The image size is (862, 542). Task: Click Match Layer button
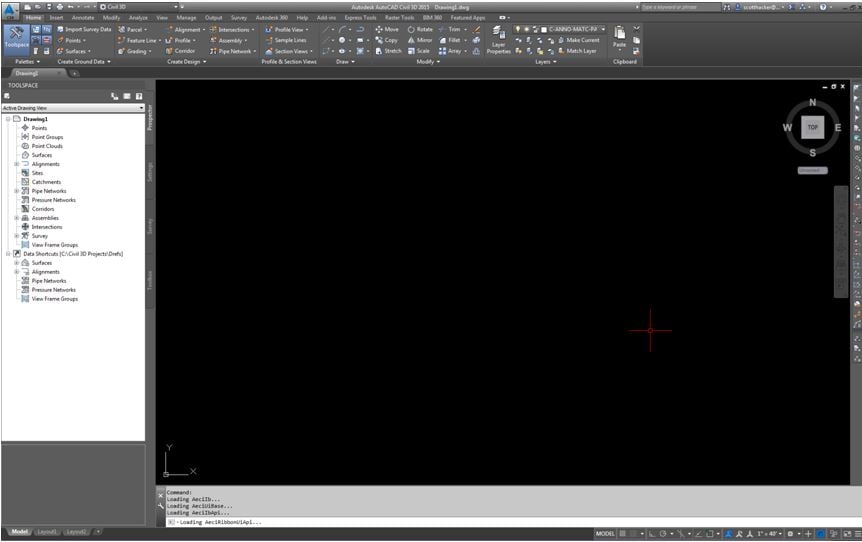577,51
